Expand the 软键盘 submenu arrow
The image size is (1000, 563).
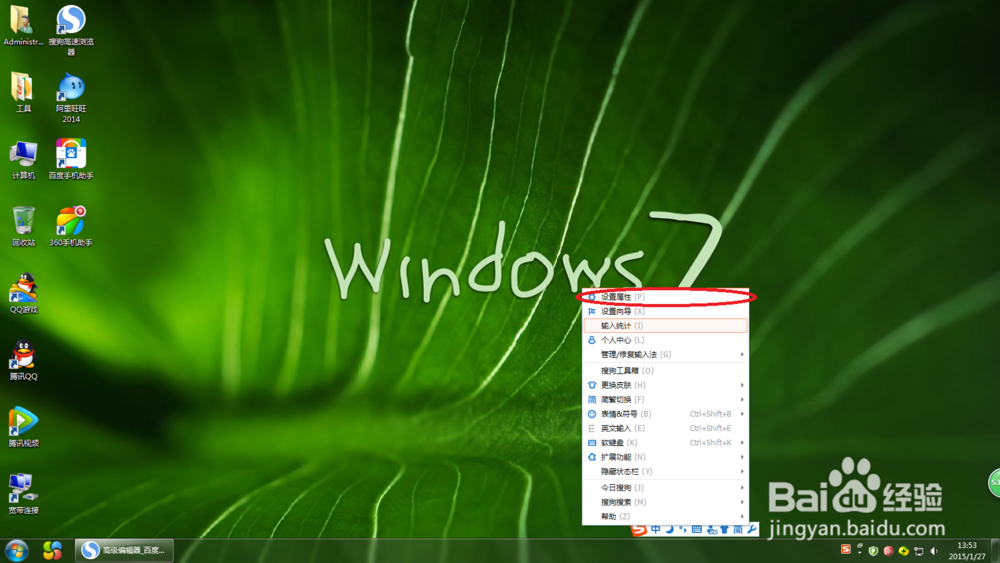pos(742,442)
